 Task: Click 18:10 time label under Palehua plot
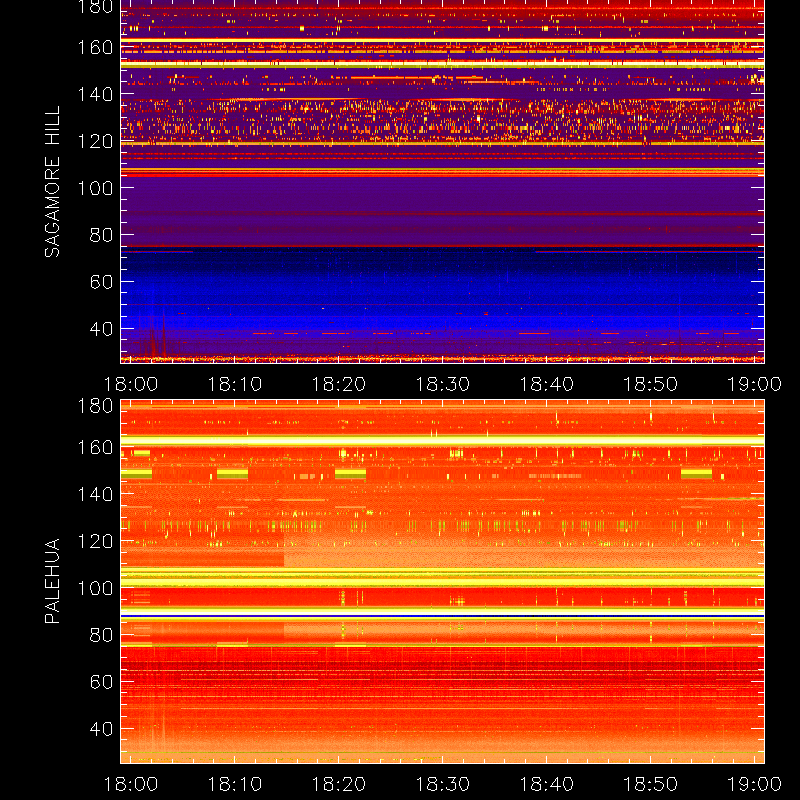coord(234,784)
